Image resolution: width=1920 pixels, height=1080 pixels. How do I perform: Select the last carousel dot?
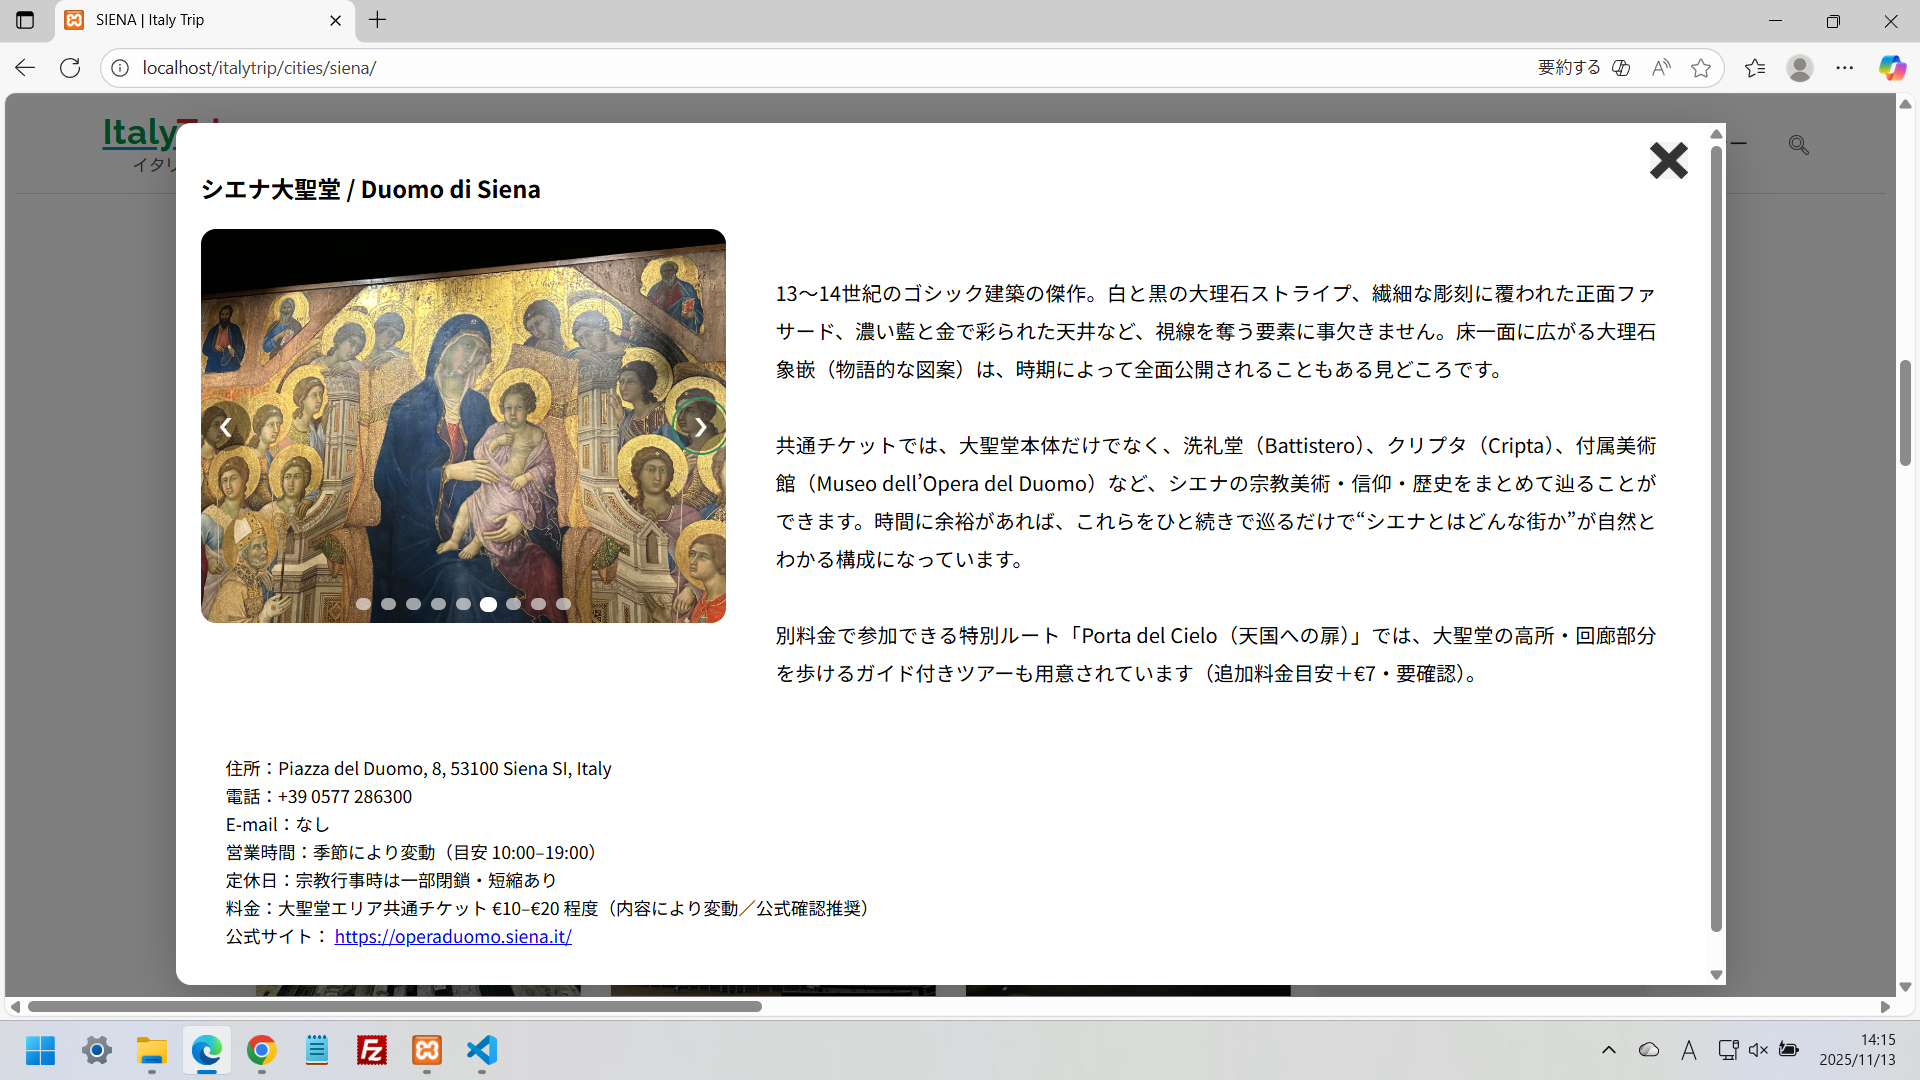coord(563,604)
